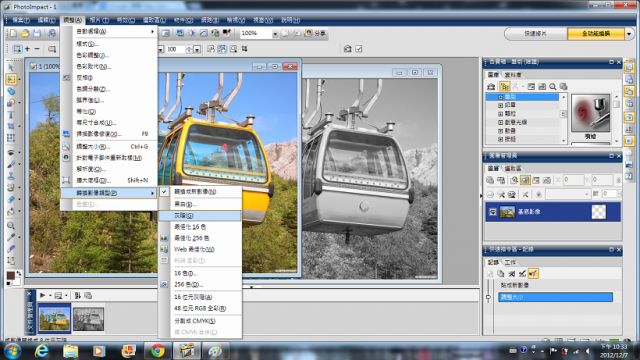
Task: Switch to second tab in layer manager panel
Action: pos(513,168)
